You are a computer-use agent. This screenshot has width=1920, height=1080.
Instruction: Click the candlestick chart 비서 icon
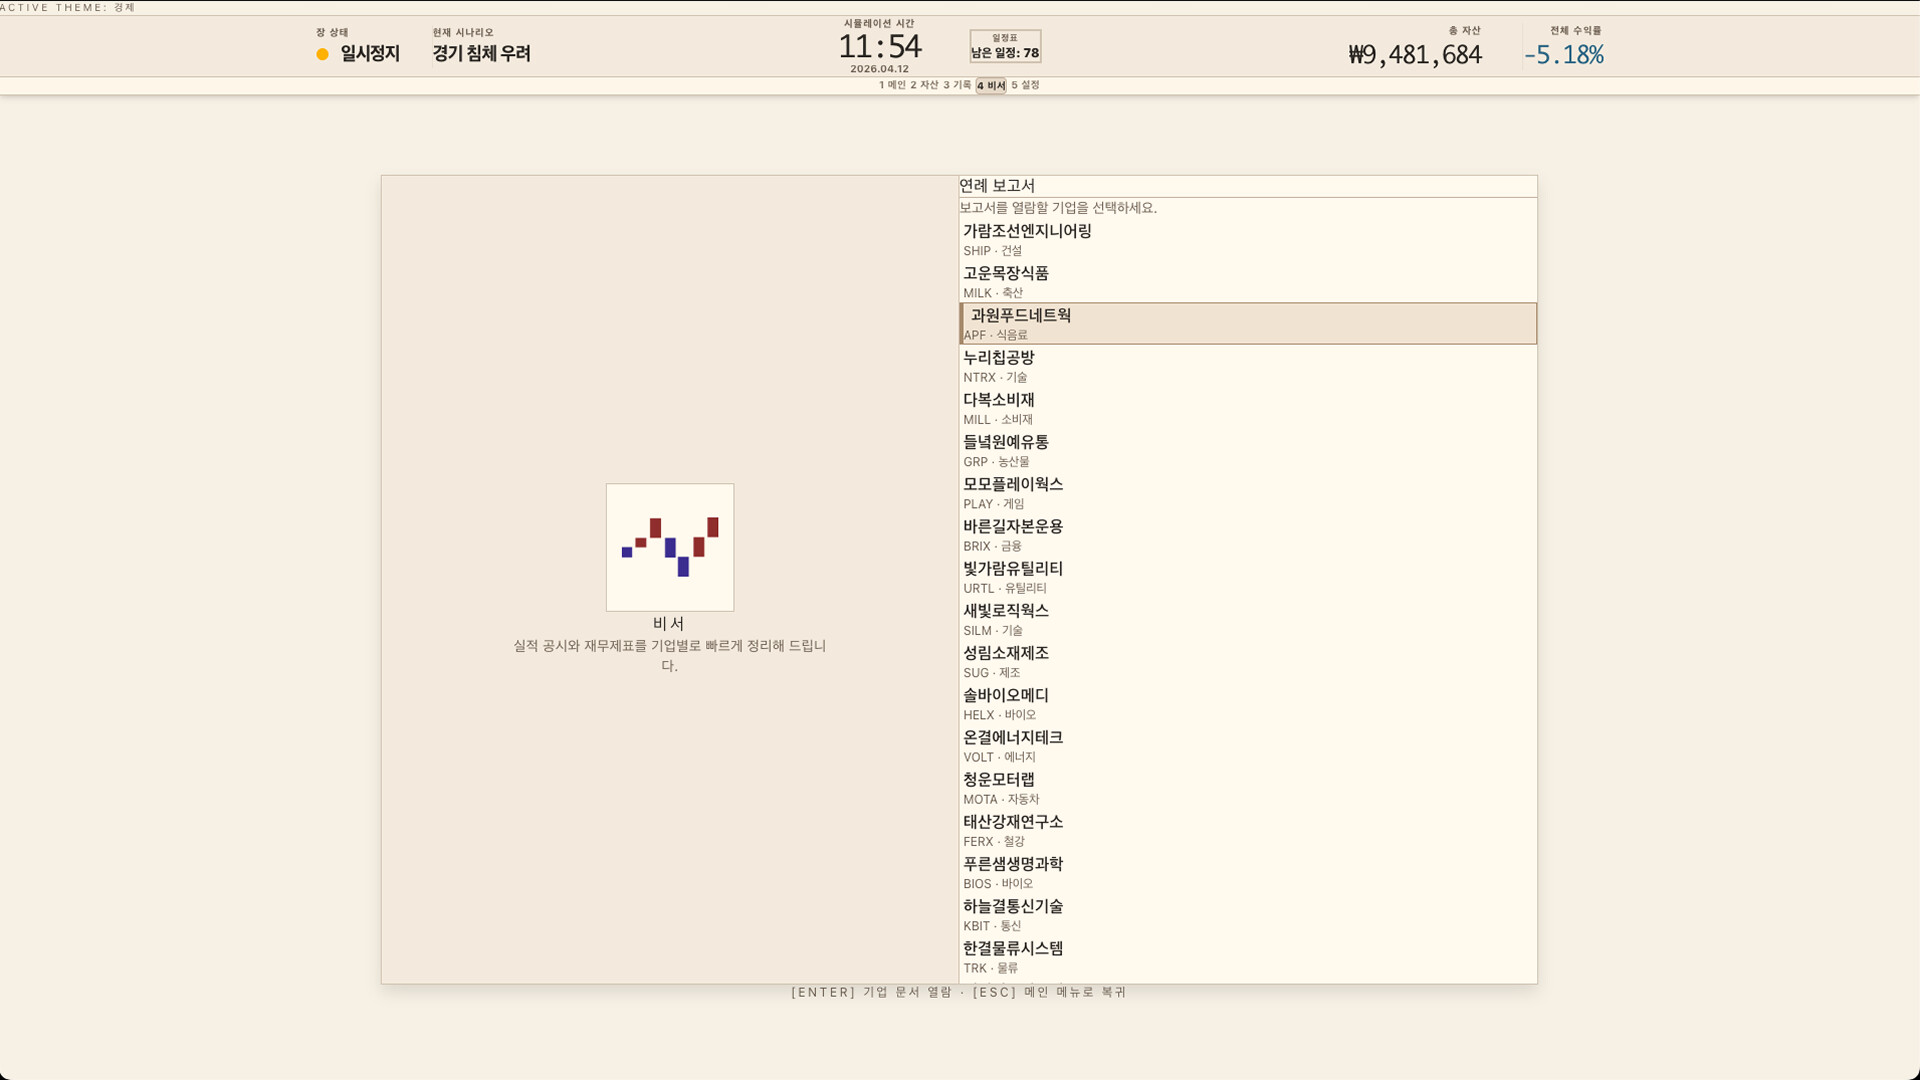coord(670,547)
